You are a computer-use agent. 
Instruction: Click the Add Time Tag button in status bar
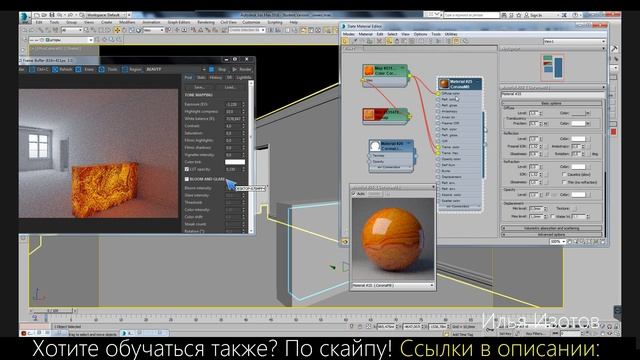(462, 335)
